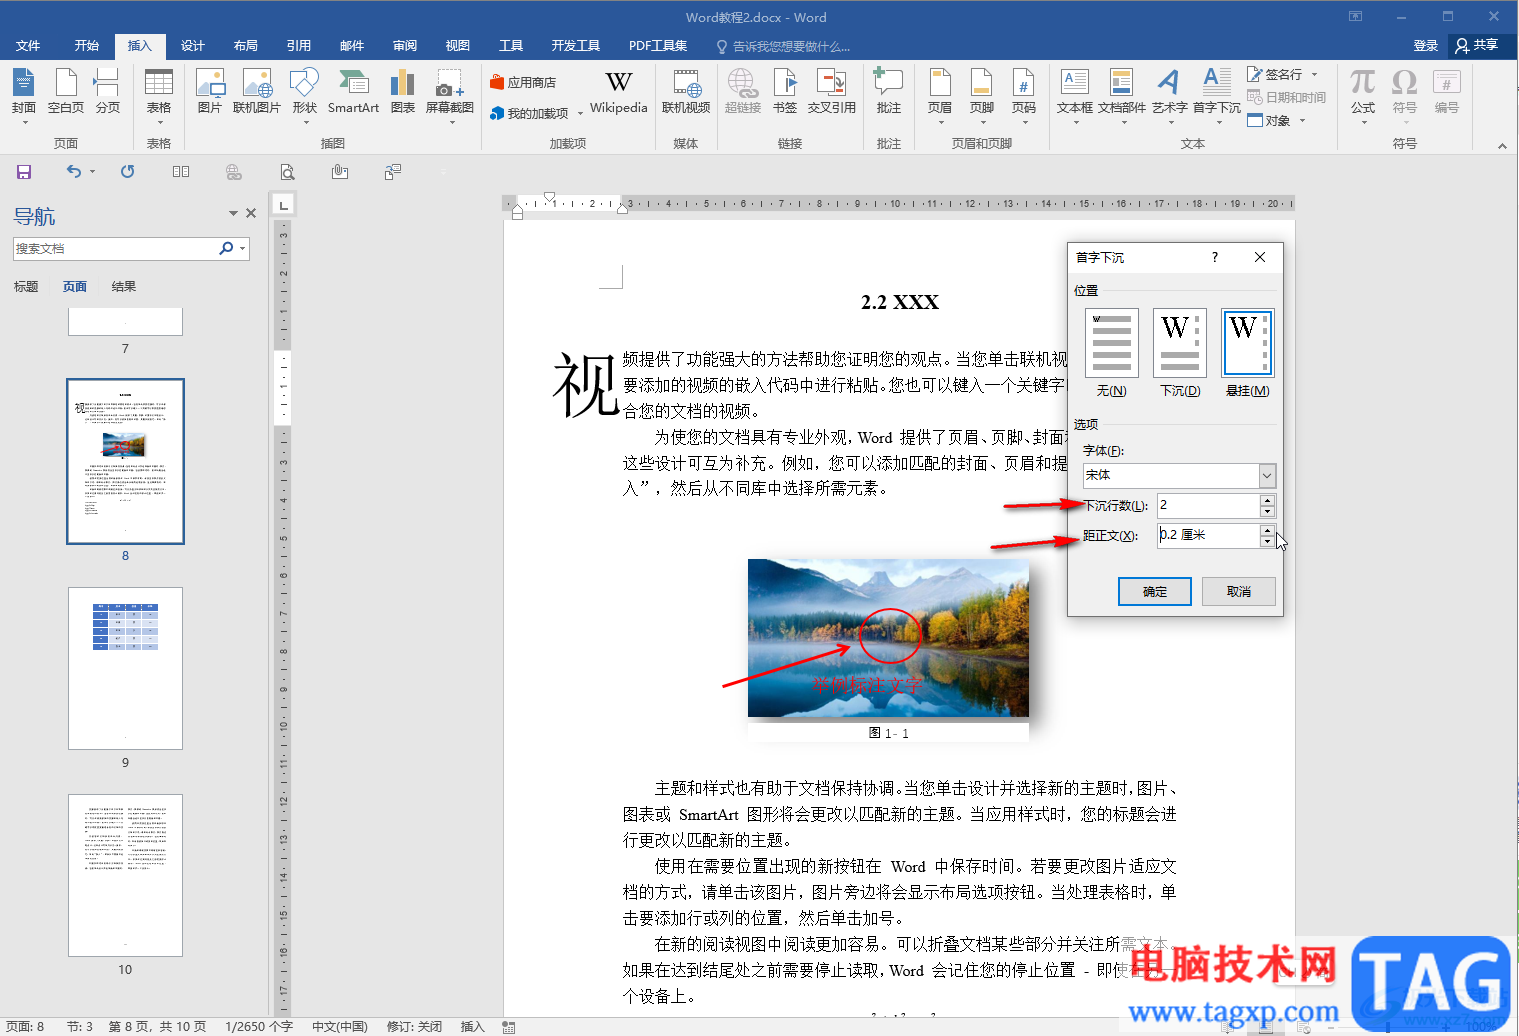The image size is (1519, 1036).
Task: Select the page 10 thumbnail
Action: 125,875
